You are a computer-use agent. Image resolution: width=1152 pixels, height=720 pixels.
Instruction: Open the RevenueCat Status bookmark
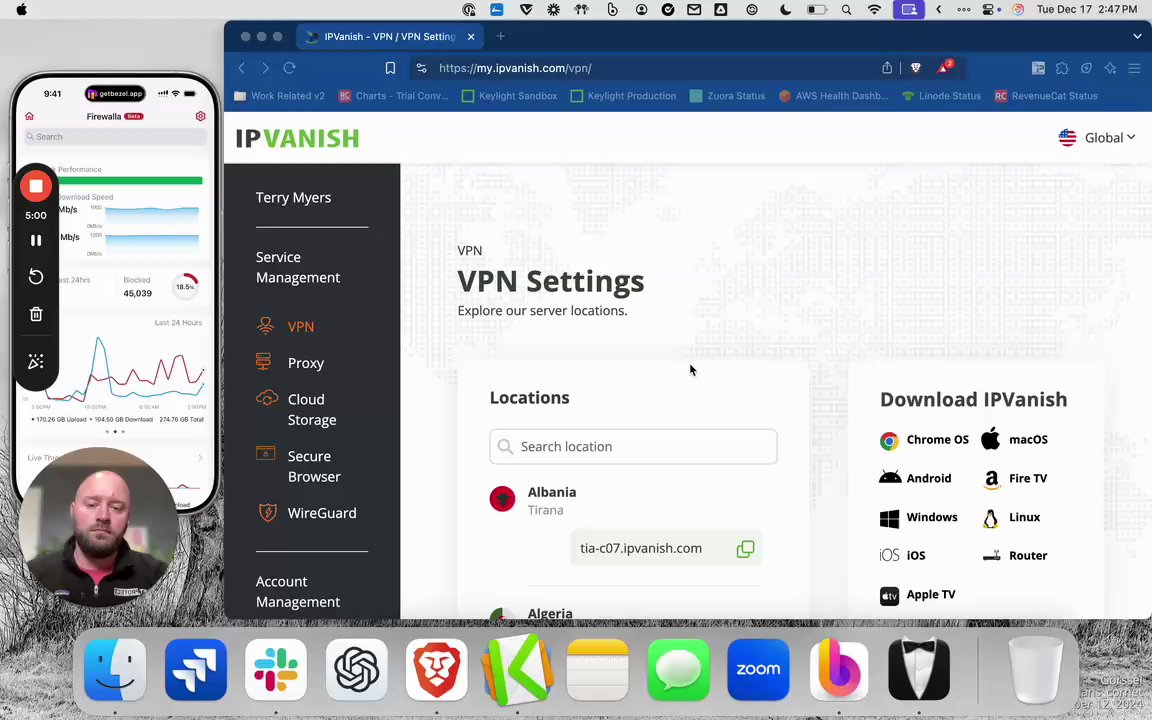(x=1045, y=96)
